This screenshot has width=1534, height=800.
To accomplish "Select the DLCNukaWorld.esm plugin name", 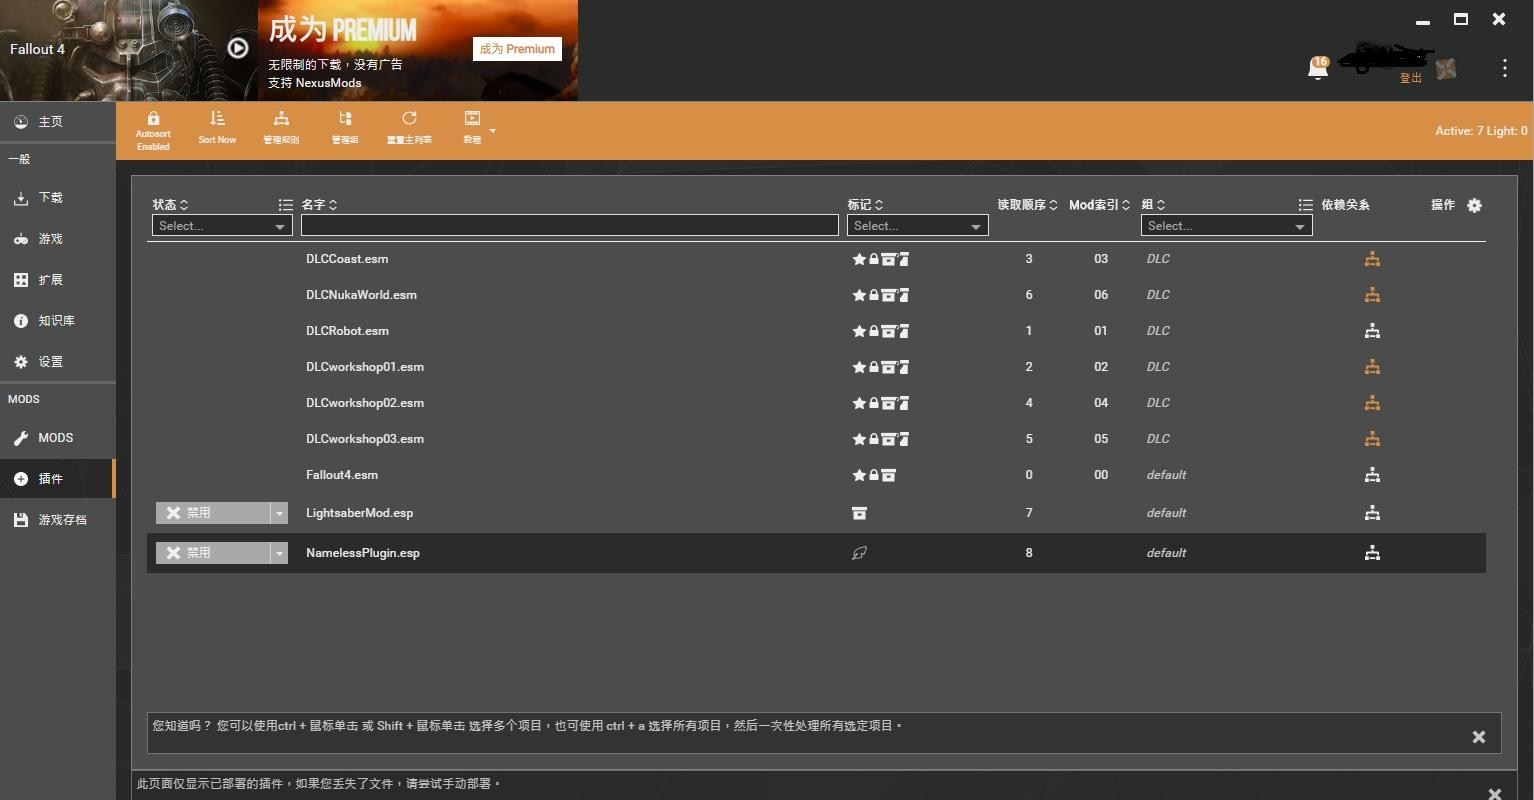I will point(361,295).
